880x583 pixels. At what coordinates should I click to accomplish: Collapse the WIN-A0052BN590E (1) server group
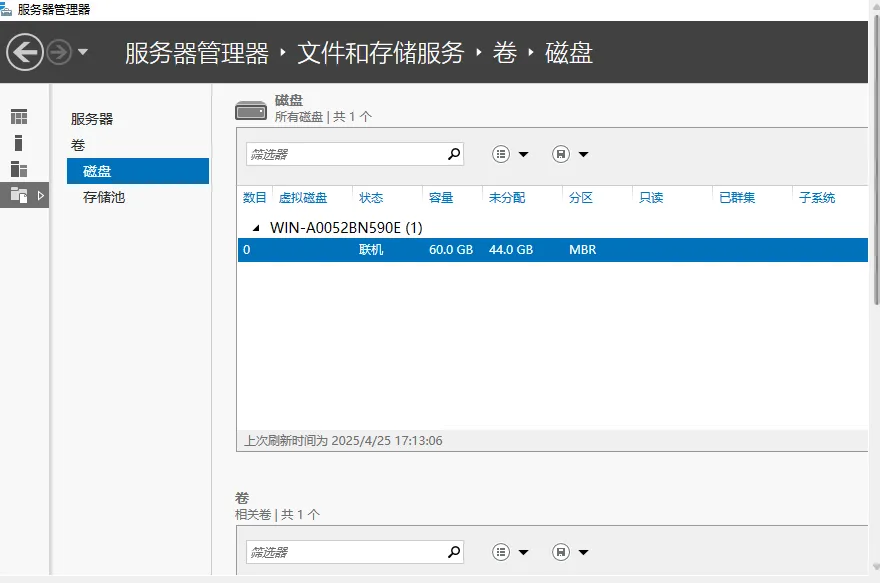pyautogui.click(x=256, y=228)
